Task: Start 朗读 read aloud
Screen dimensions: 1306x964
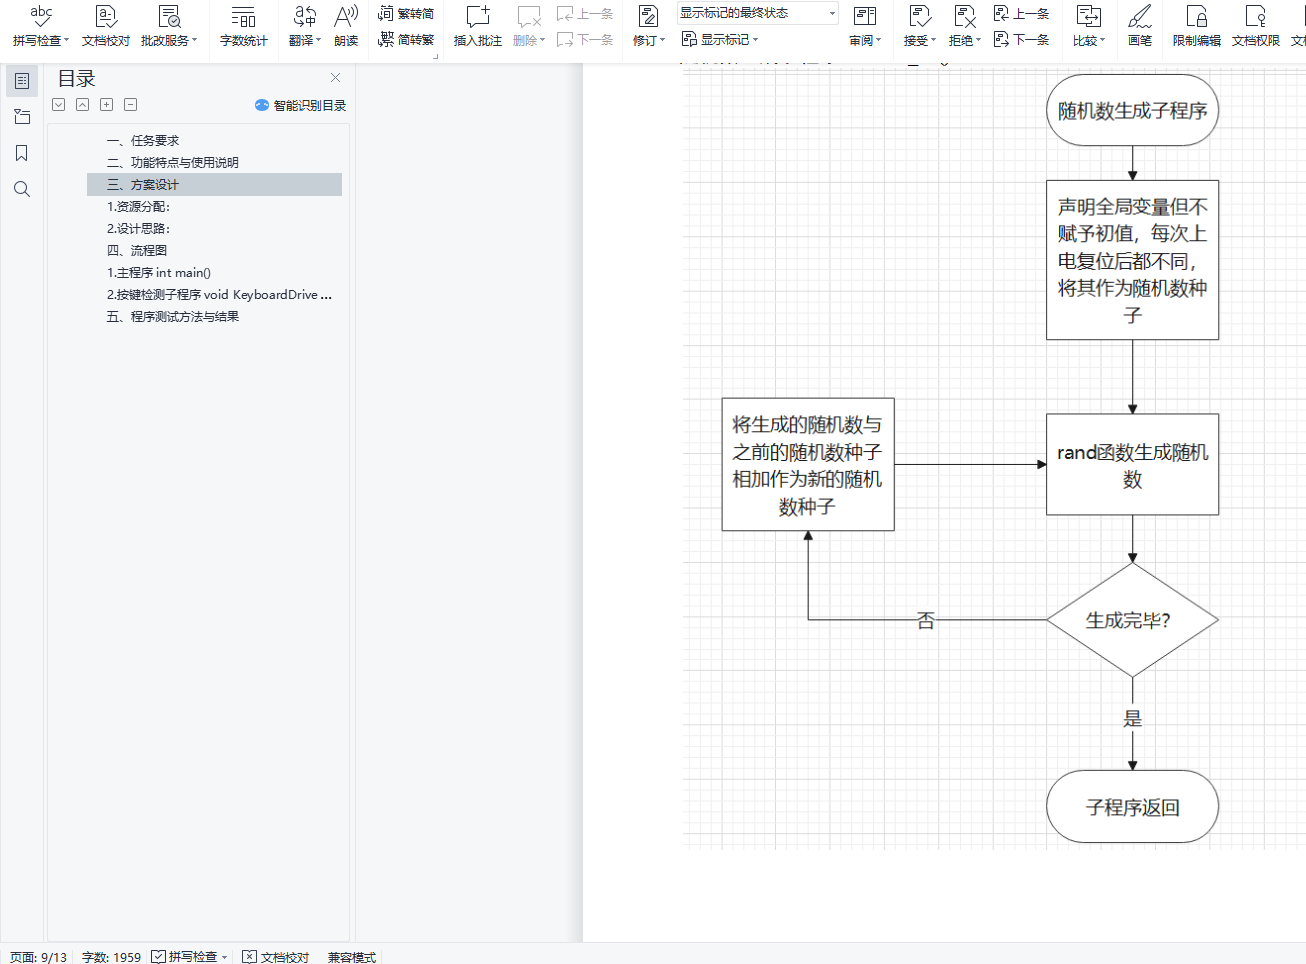Action: coord(346,25)
